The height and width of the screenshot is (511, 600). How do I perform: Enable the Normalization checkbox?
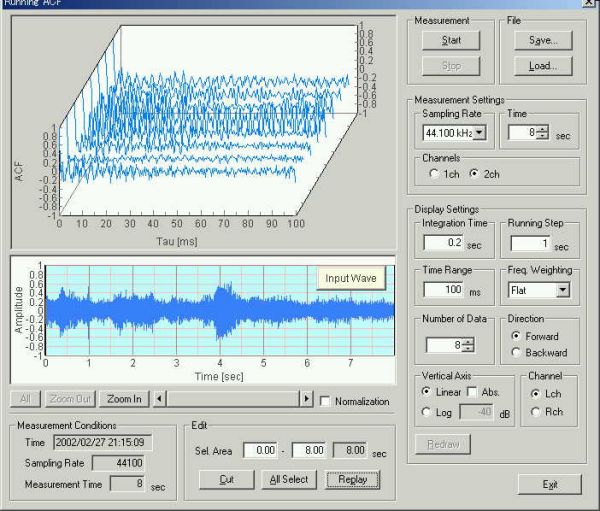pos(324,401)
